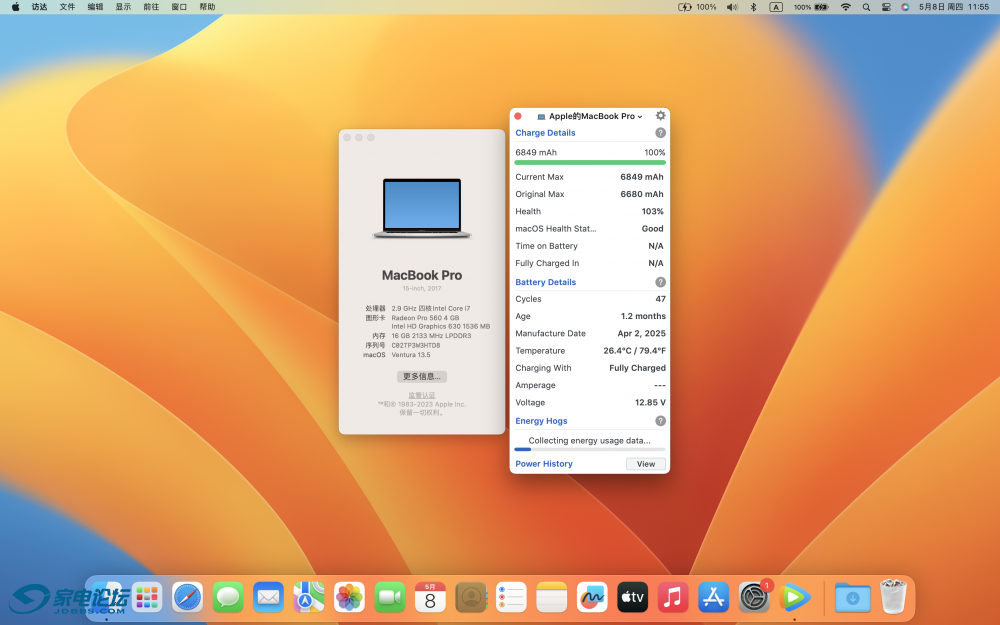Open settings gear in battery panel

click(x=660, y=115)
